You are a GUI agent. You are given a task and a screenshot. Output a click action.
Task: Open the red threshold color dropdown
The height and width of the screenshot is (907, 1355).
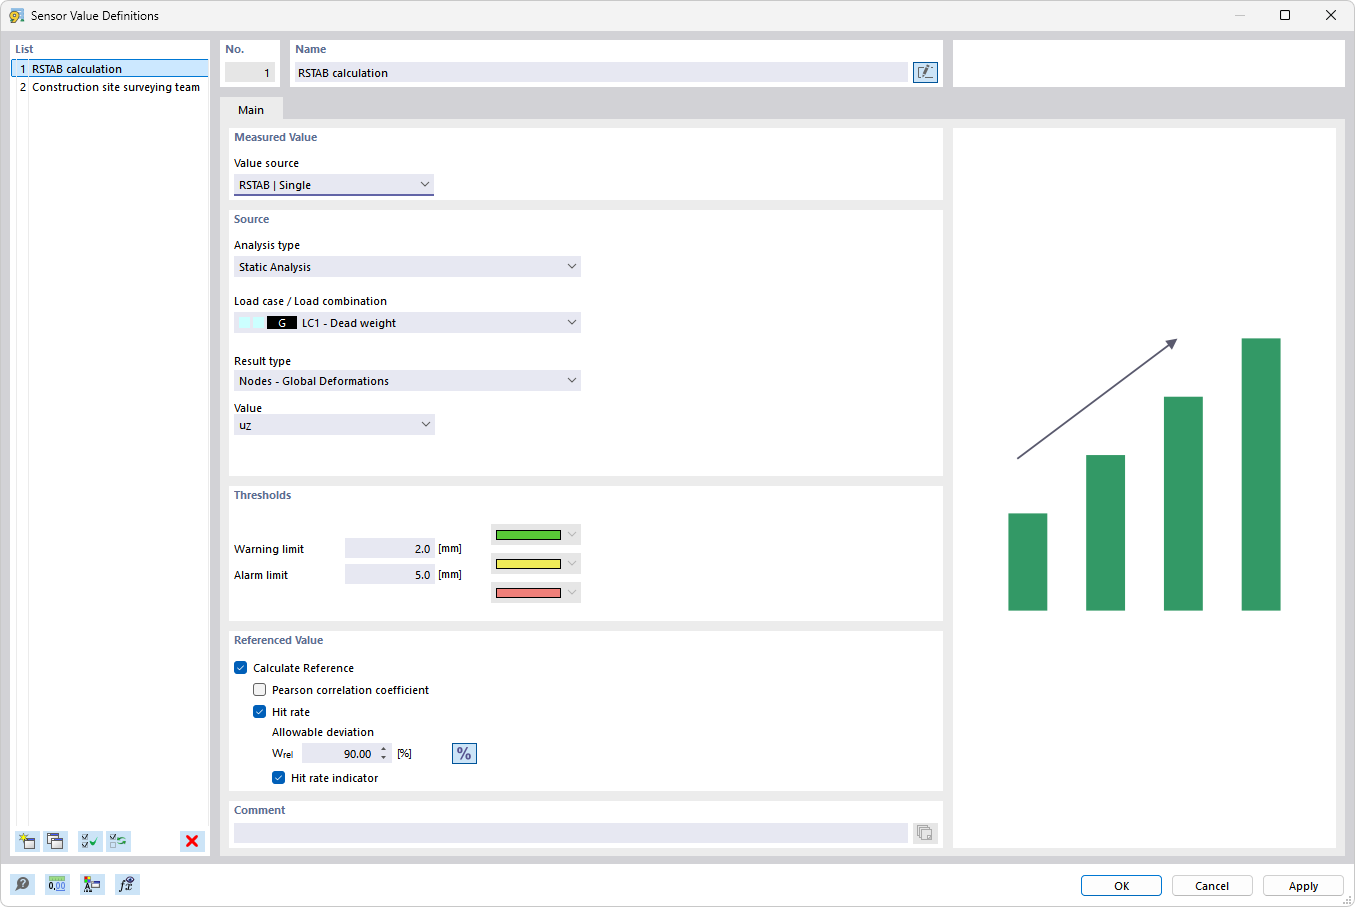tap(536, 593)
